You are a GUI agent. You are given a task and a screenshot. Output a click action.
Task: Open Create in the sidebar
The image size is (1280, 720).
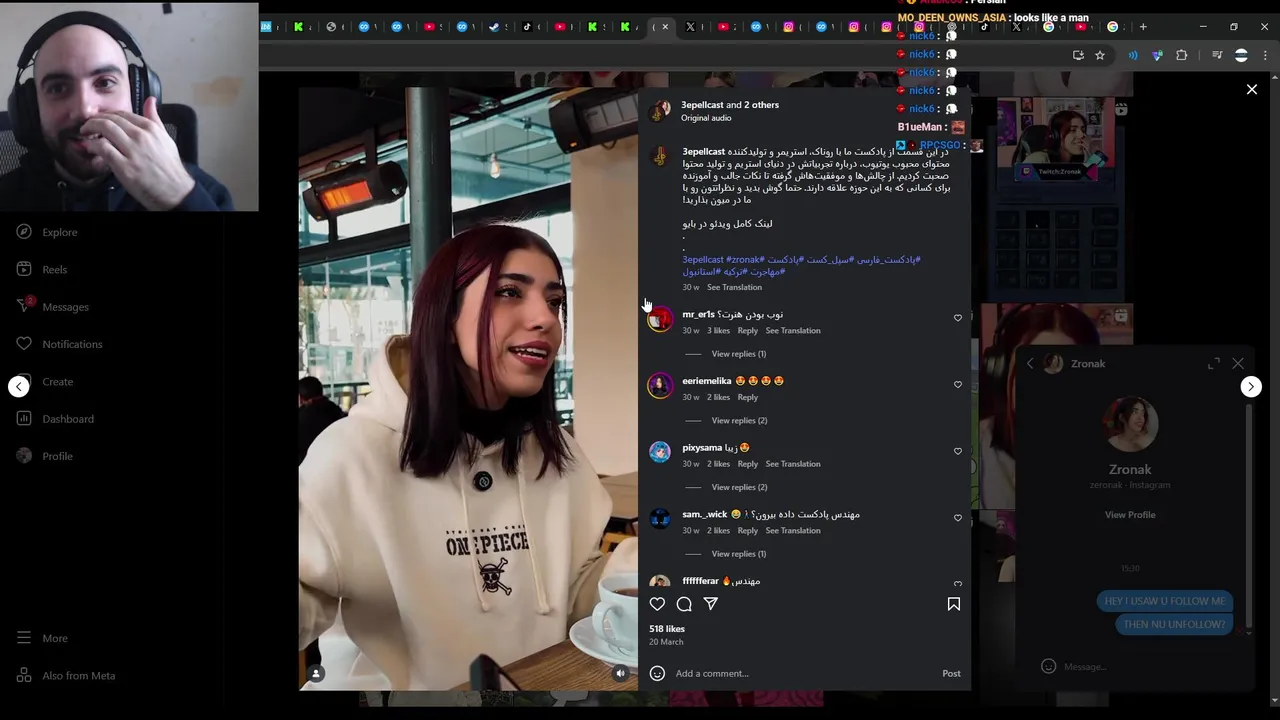point(45,381)
